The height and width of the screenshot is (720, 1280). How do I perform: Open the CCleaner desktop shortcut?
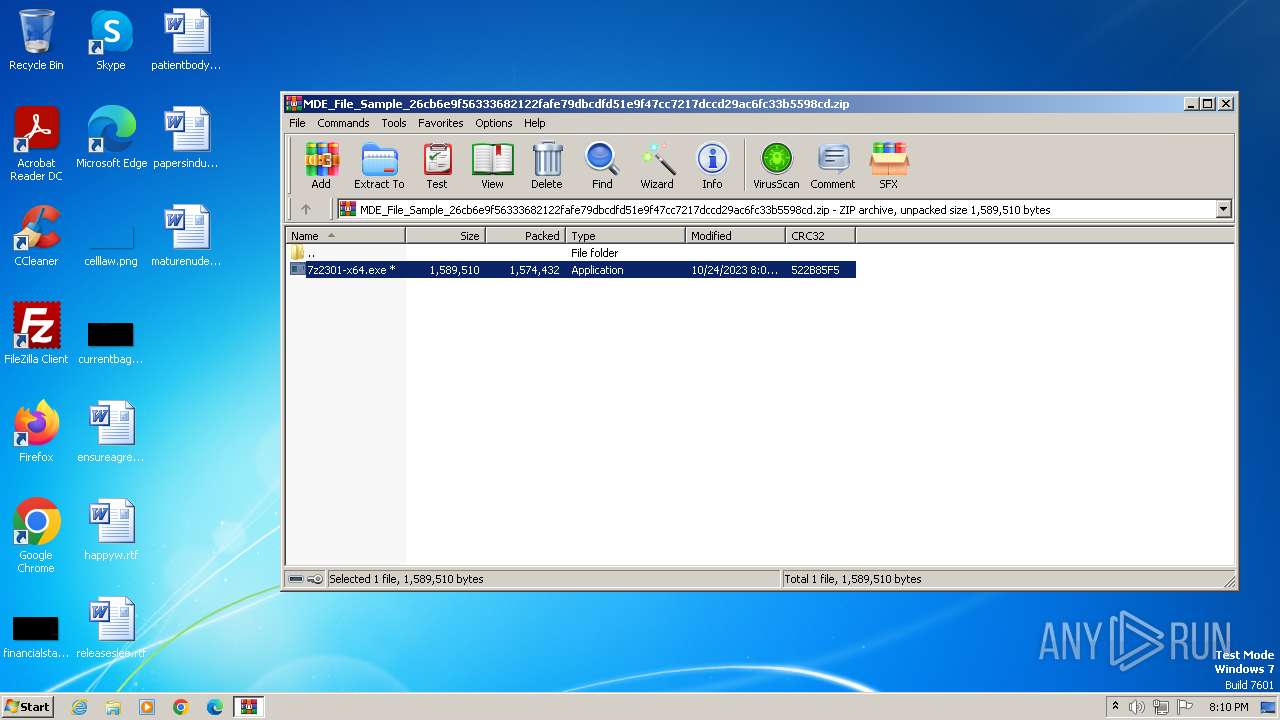[x=36, y=236]
